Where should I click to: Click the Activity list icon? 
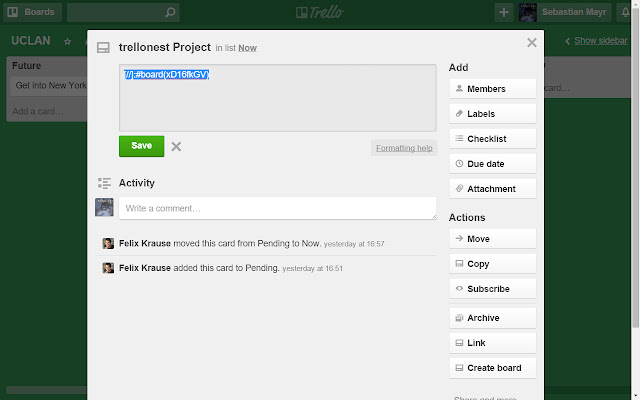tap(104, 183)
